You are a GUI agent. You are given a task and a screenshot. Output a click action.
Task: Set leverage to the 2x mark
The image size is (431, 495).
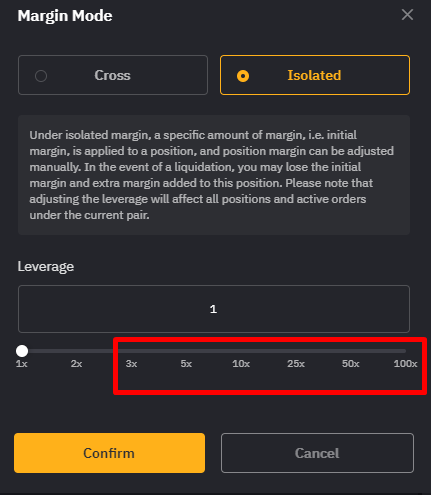(x=76, y=364)
